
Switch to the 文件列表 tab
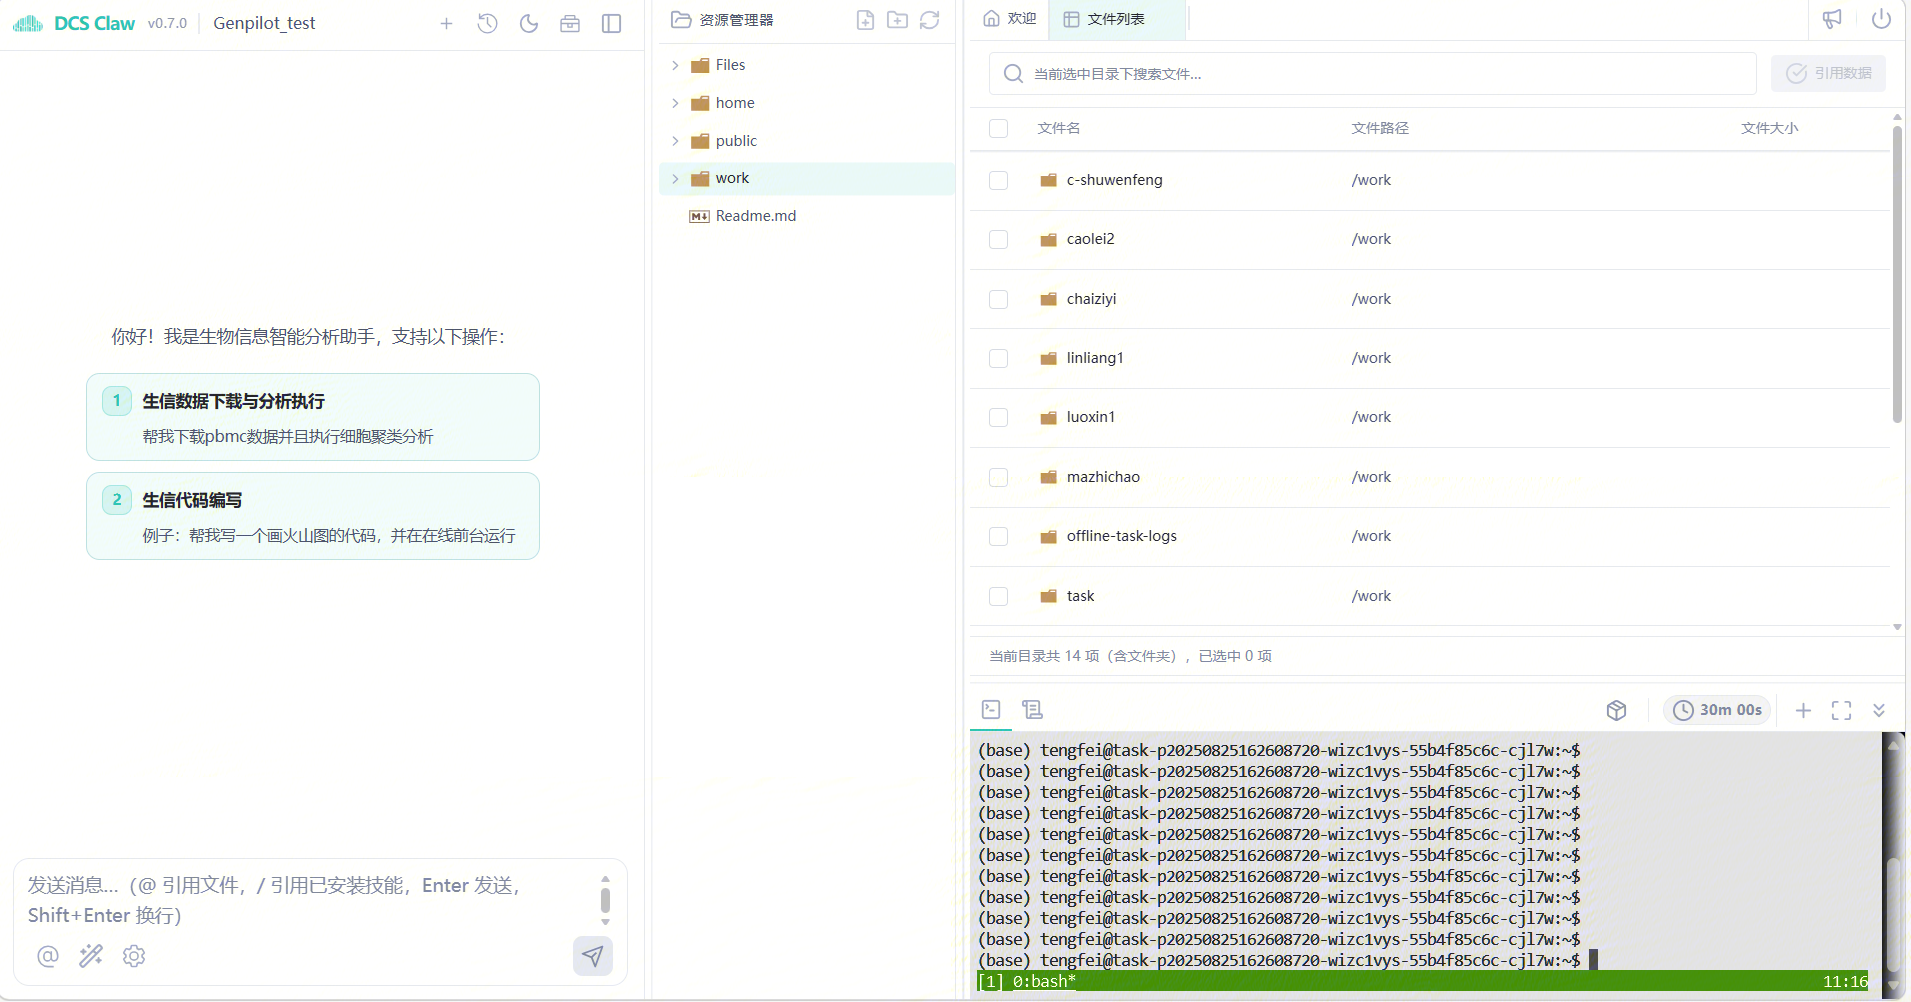pyautogui.click(x=1116, y=19)
